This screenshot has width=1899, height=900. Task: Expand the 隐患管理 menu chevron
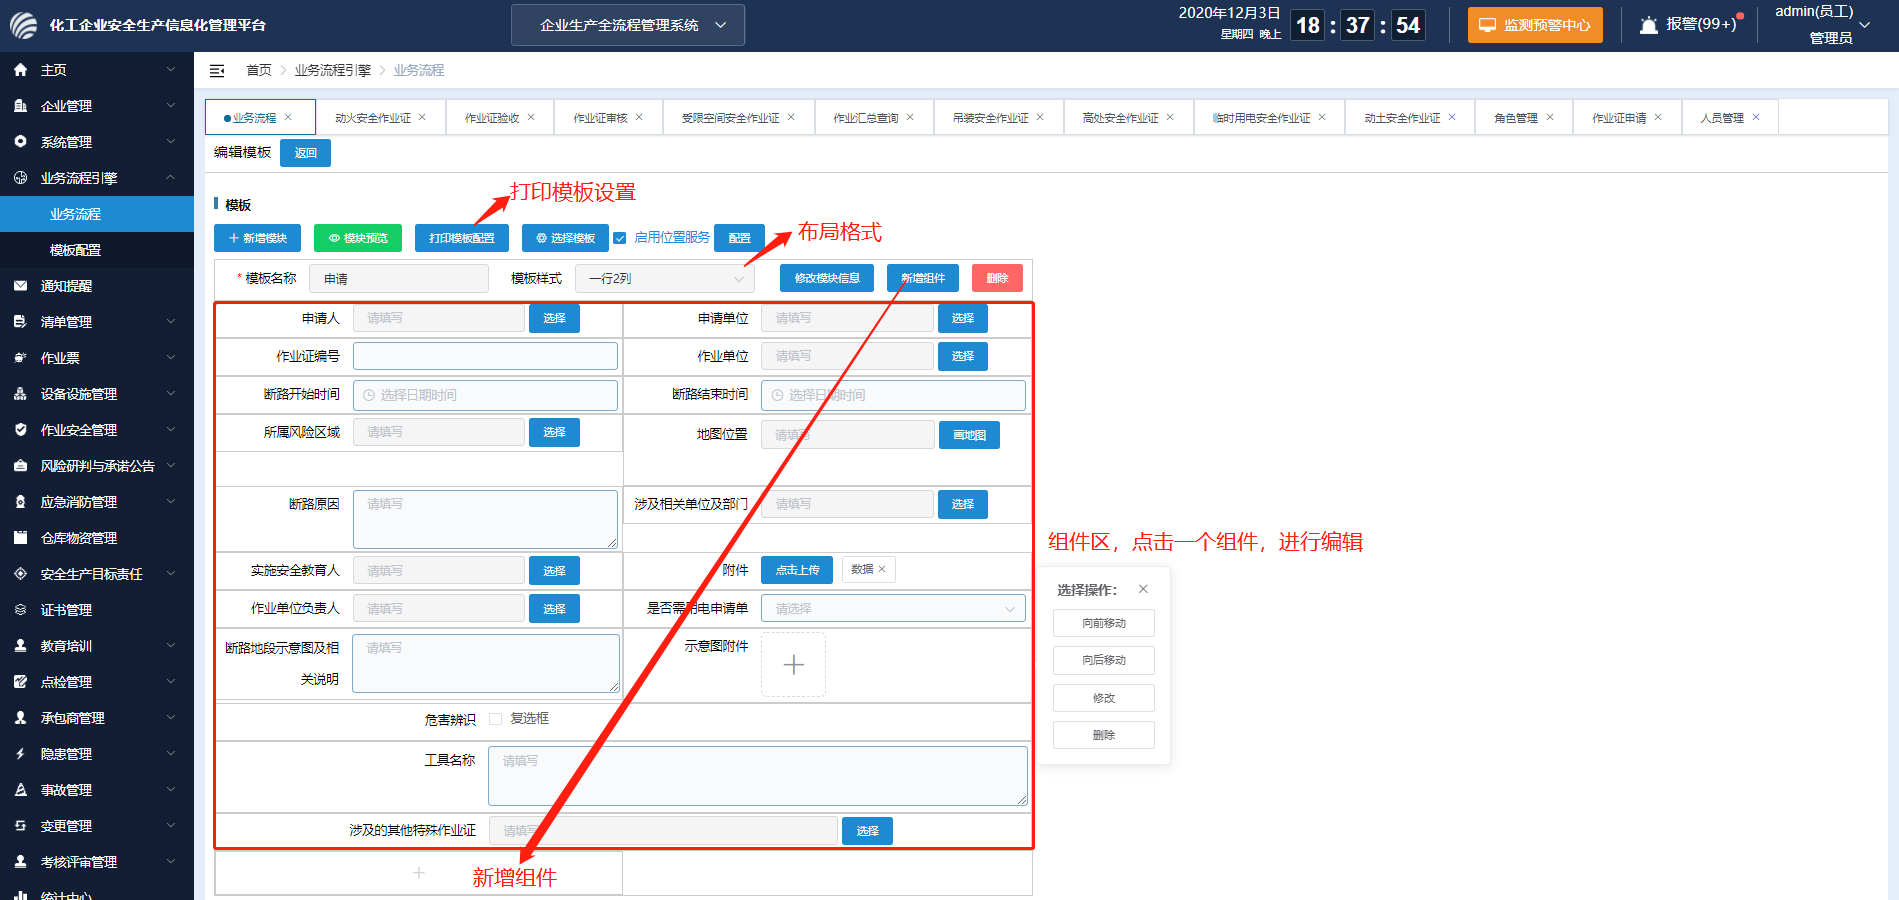pyautogui.click(x=171, y=754)
